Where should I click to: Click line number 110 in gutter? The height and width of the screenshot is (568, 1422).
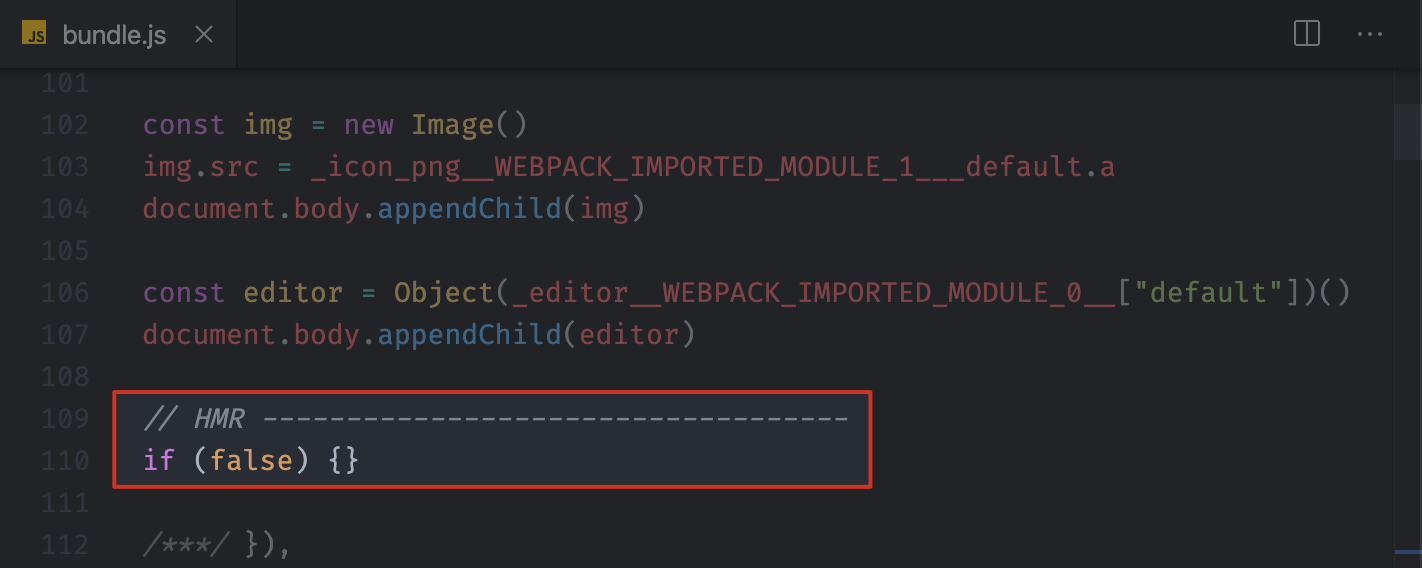64,461
